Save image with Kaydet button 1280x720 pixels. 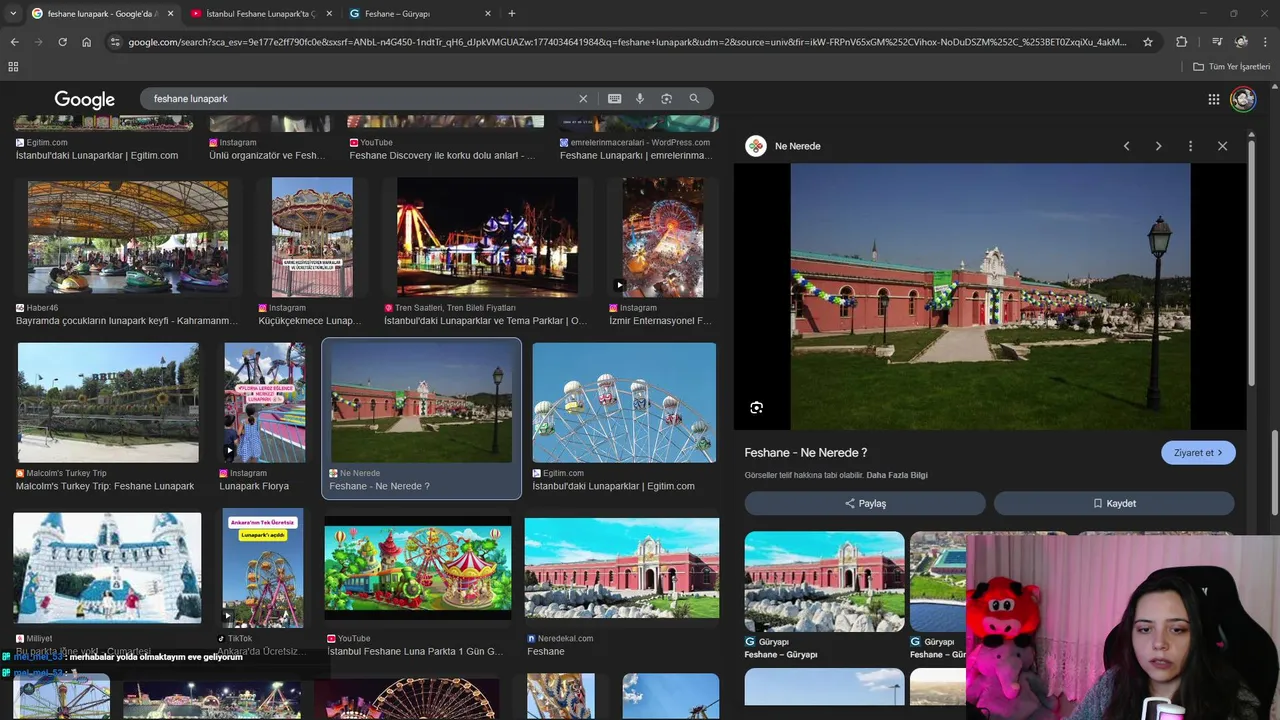point(1114,503)
